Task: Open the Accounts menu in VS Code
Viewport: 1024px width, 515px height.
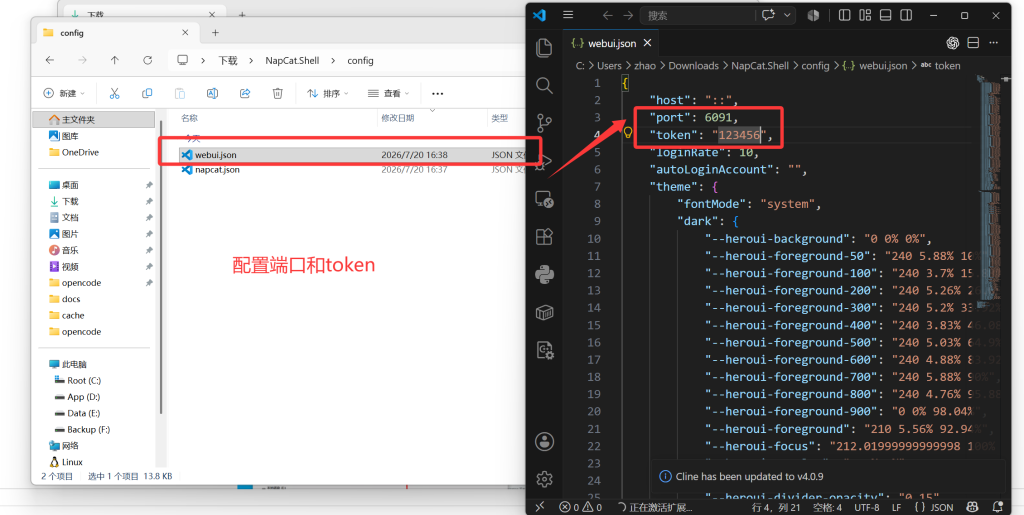Action: [x=544, y=442]
